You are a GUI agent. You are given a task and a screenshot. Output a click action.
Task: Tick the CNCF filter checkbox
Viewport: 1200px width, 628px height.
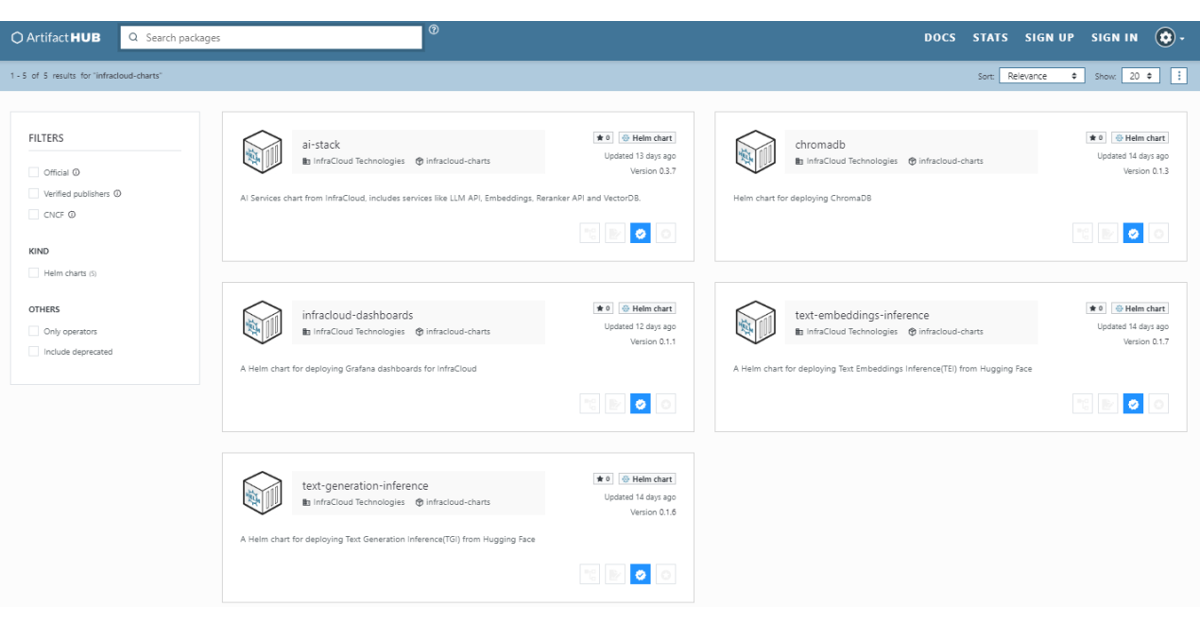tap(34, 214)
